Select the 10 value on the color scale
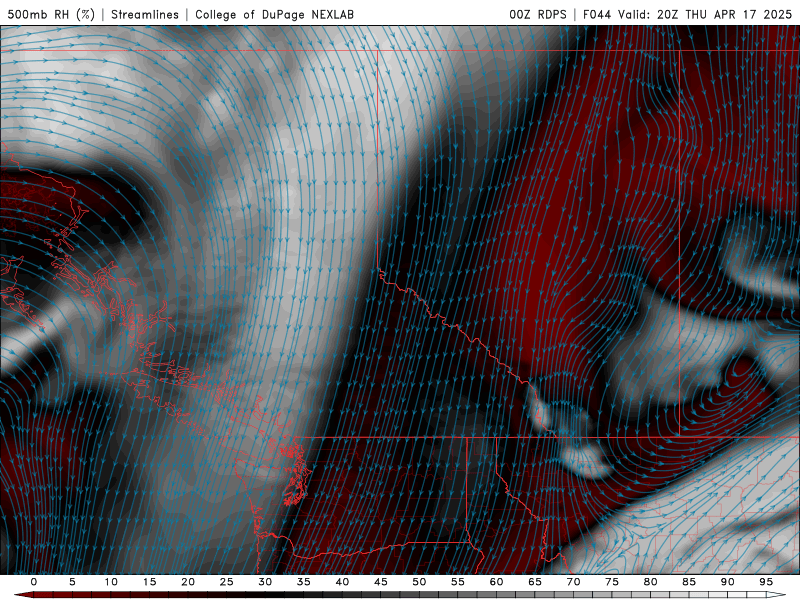The image size is (800, 600). click(x=111, y=582)
